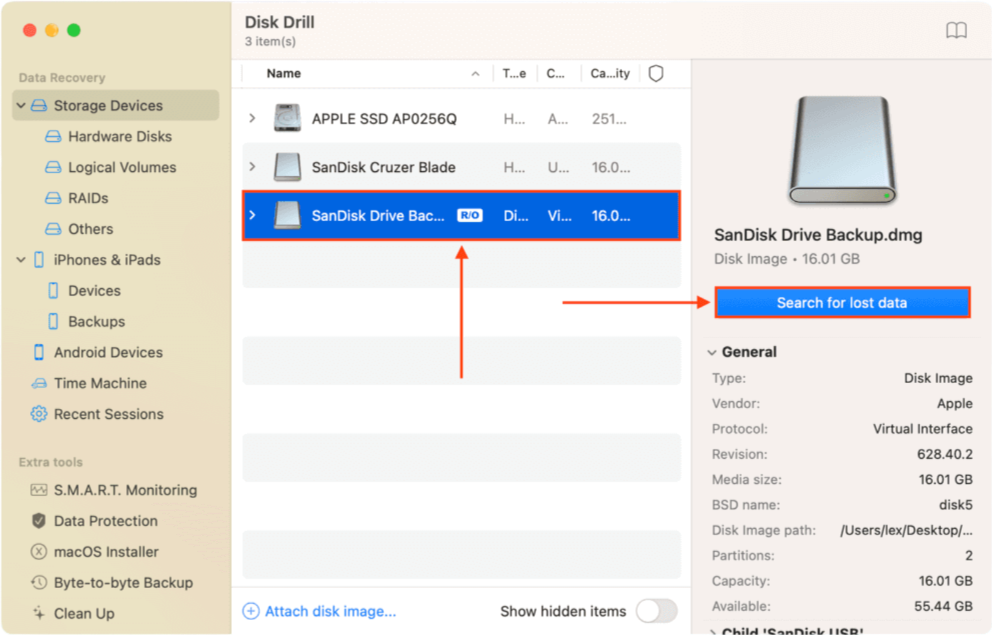Open the book-shaped help icon in the toolbar
This screenshot has height=635, width=992.
pos(956,30)
